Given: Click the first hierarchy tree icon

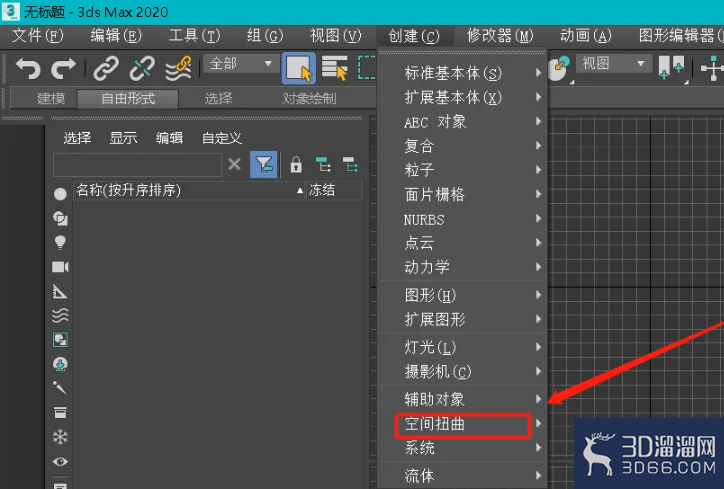Looking at the screenshot, I should click(323, 164).
